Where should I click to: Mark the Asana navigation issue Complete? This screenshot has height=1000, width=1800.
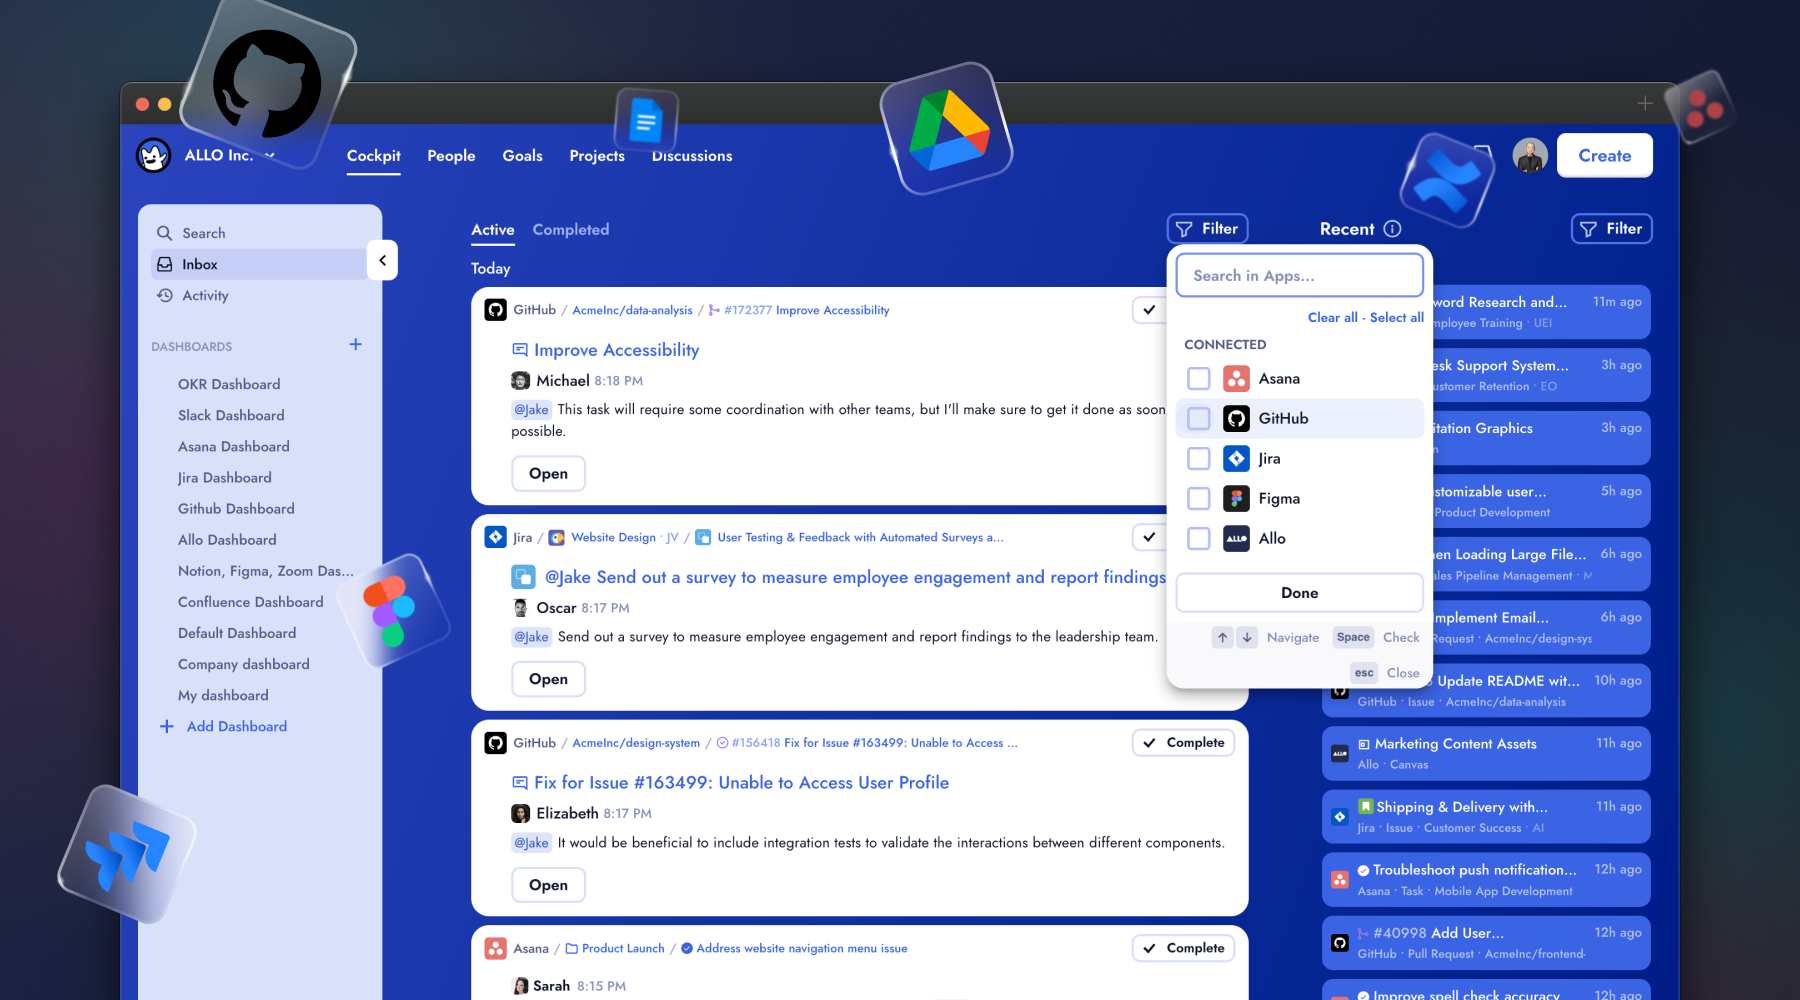(x=1183, y=948)
